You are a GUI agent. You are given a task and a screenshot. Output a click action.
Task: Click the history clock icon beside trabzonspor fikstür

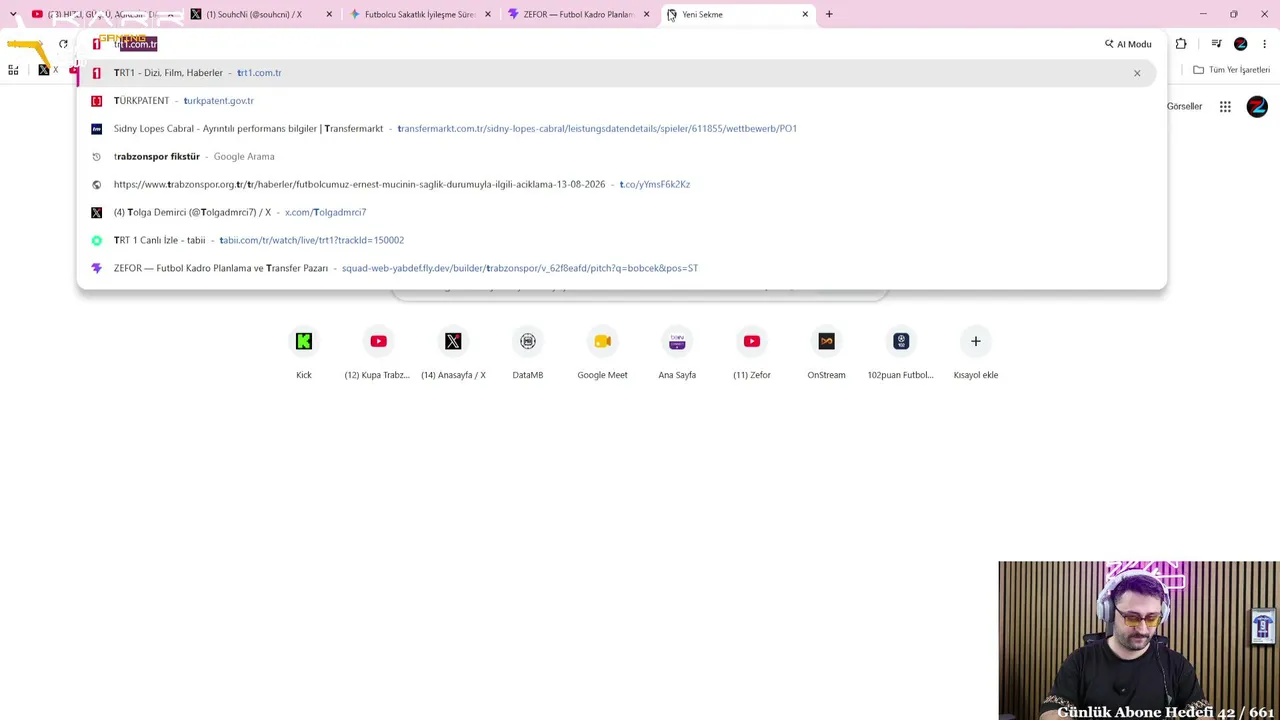tap(96, 157)
